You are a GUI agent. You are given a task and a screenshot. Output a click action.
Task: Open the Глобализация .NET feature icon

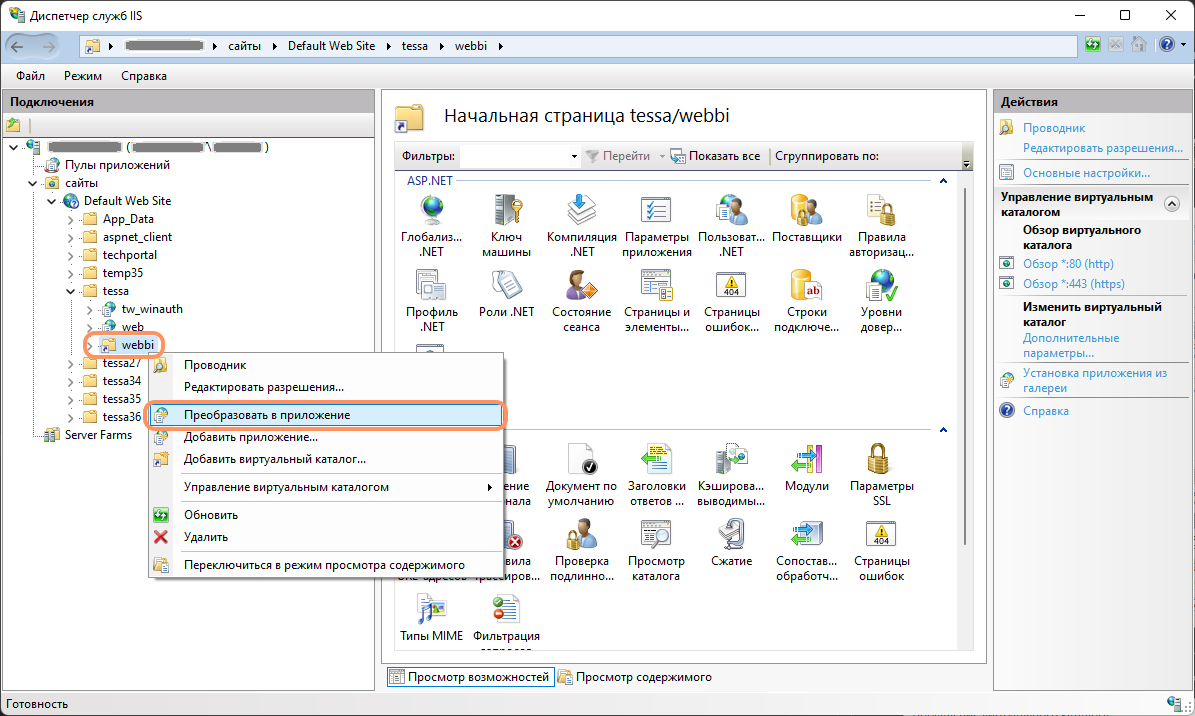pyautogui.click(x=431, y=213)
